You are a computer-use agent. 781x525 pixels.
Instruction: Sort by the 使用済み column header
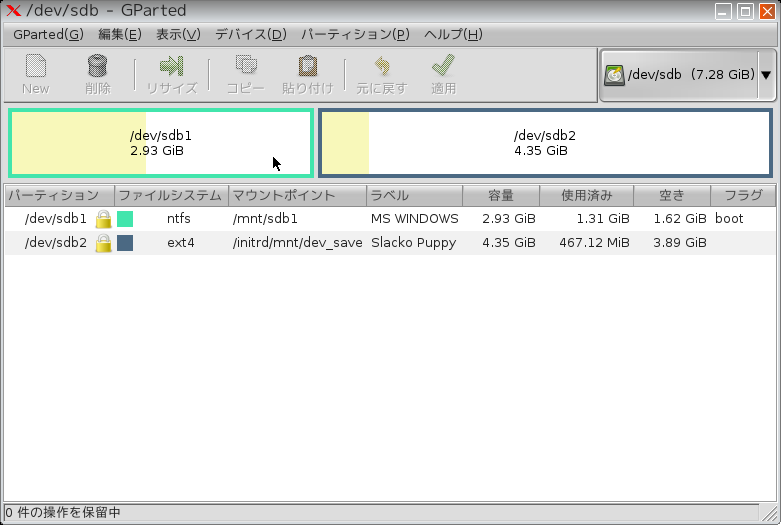pos(587,195)
